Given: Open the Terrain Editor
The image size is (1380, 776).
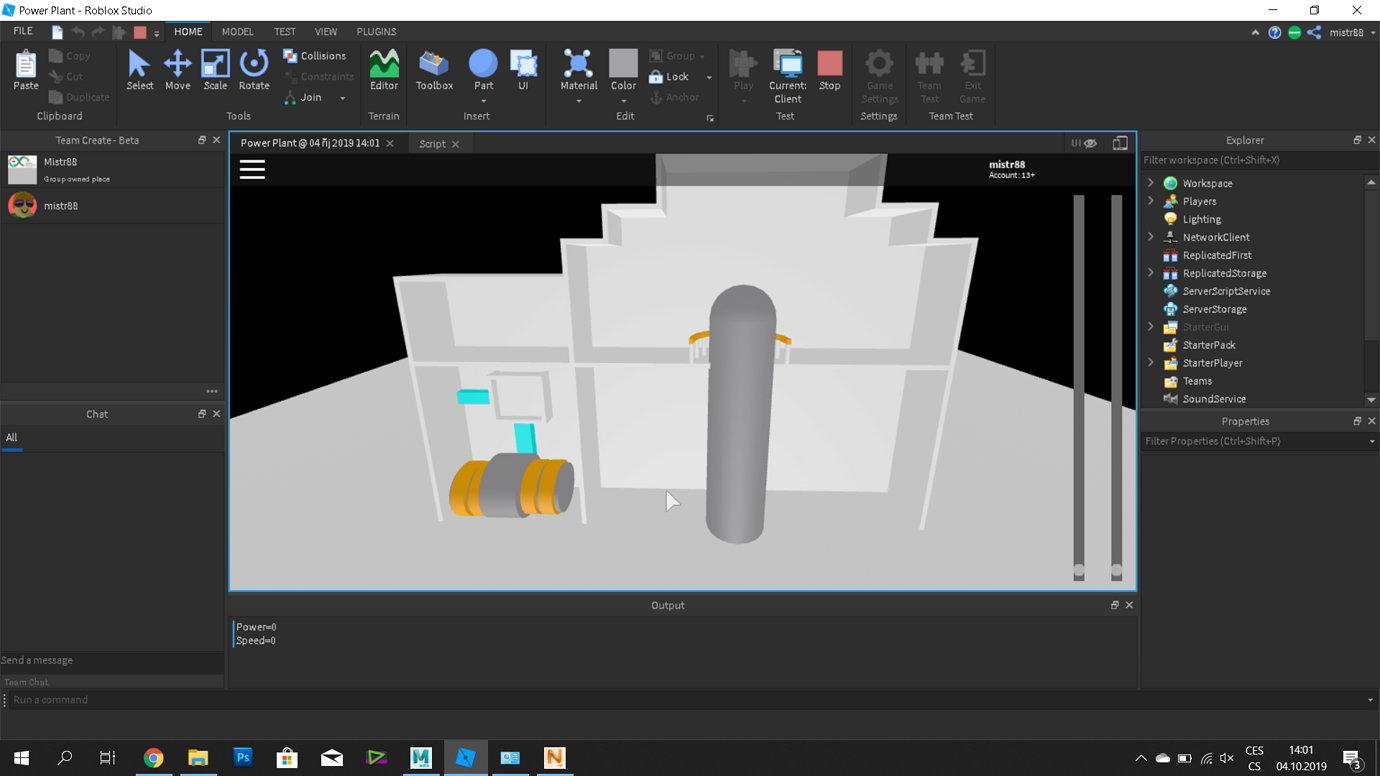Looking at the screenshot, I should [384, 70].
